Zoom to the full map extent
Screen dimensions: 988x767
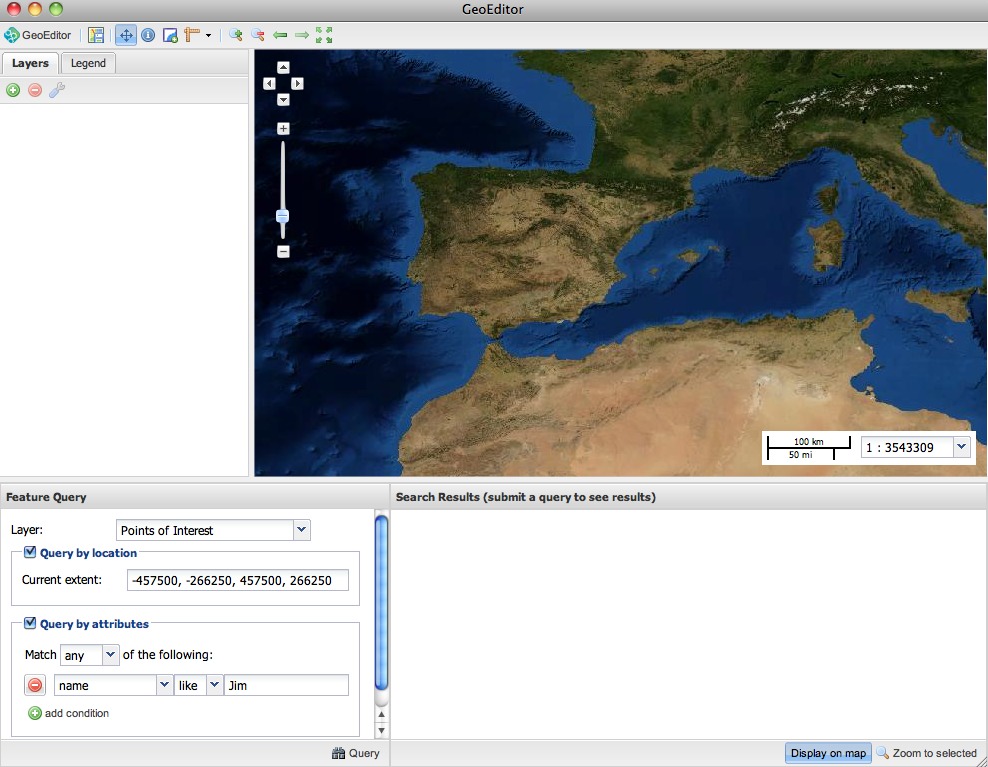[324, 35]
